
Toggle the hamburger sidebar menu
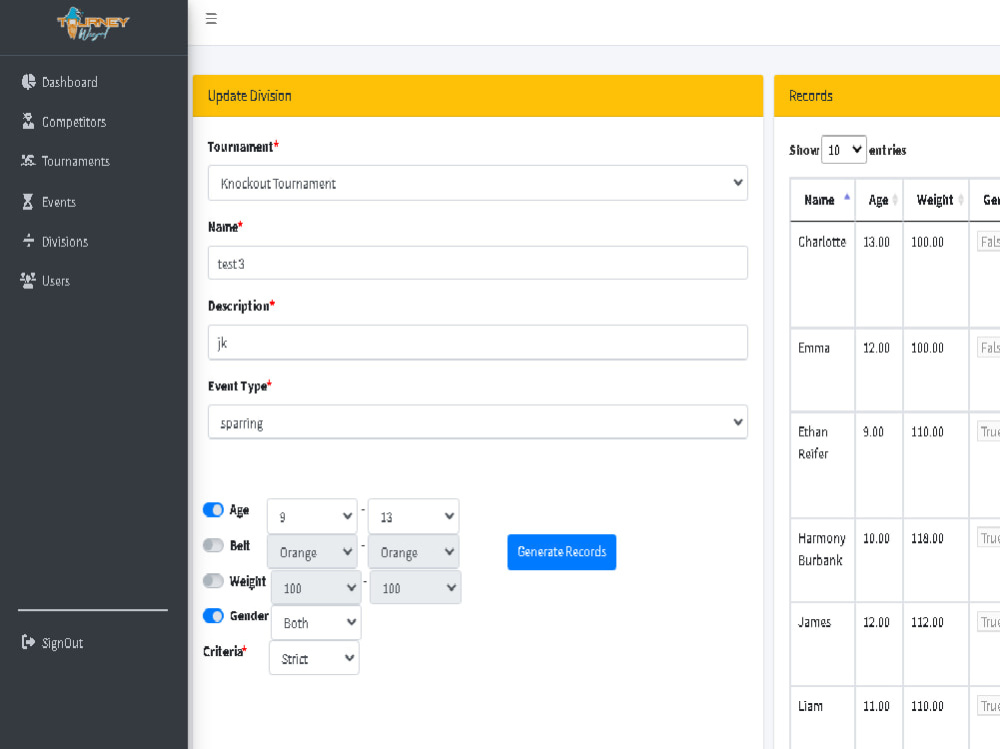click(211, 19)
